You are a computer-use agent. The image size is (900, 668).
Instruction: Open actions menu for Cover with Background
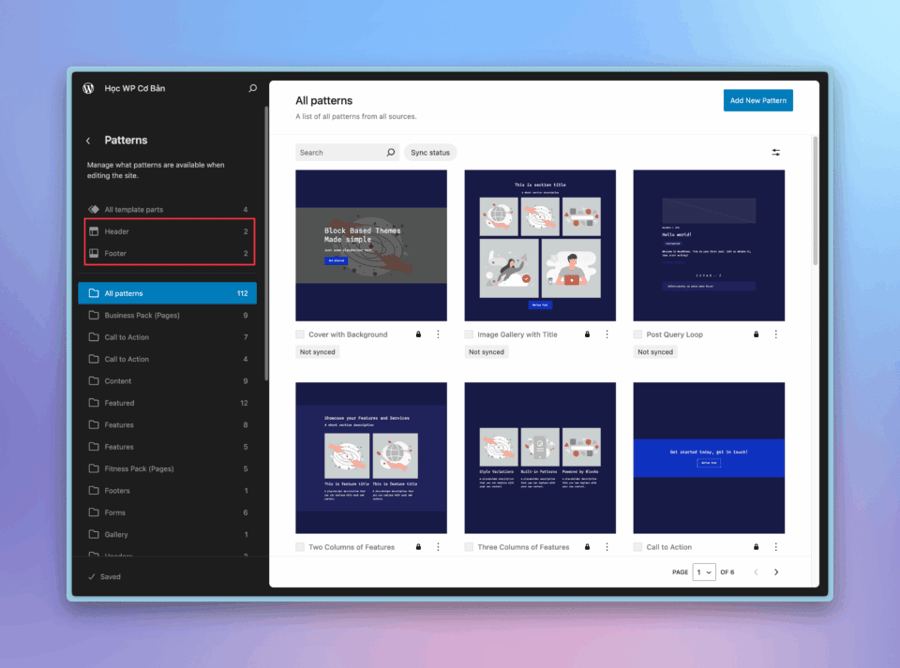[438, 335]
